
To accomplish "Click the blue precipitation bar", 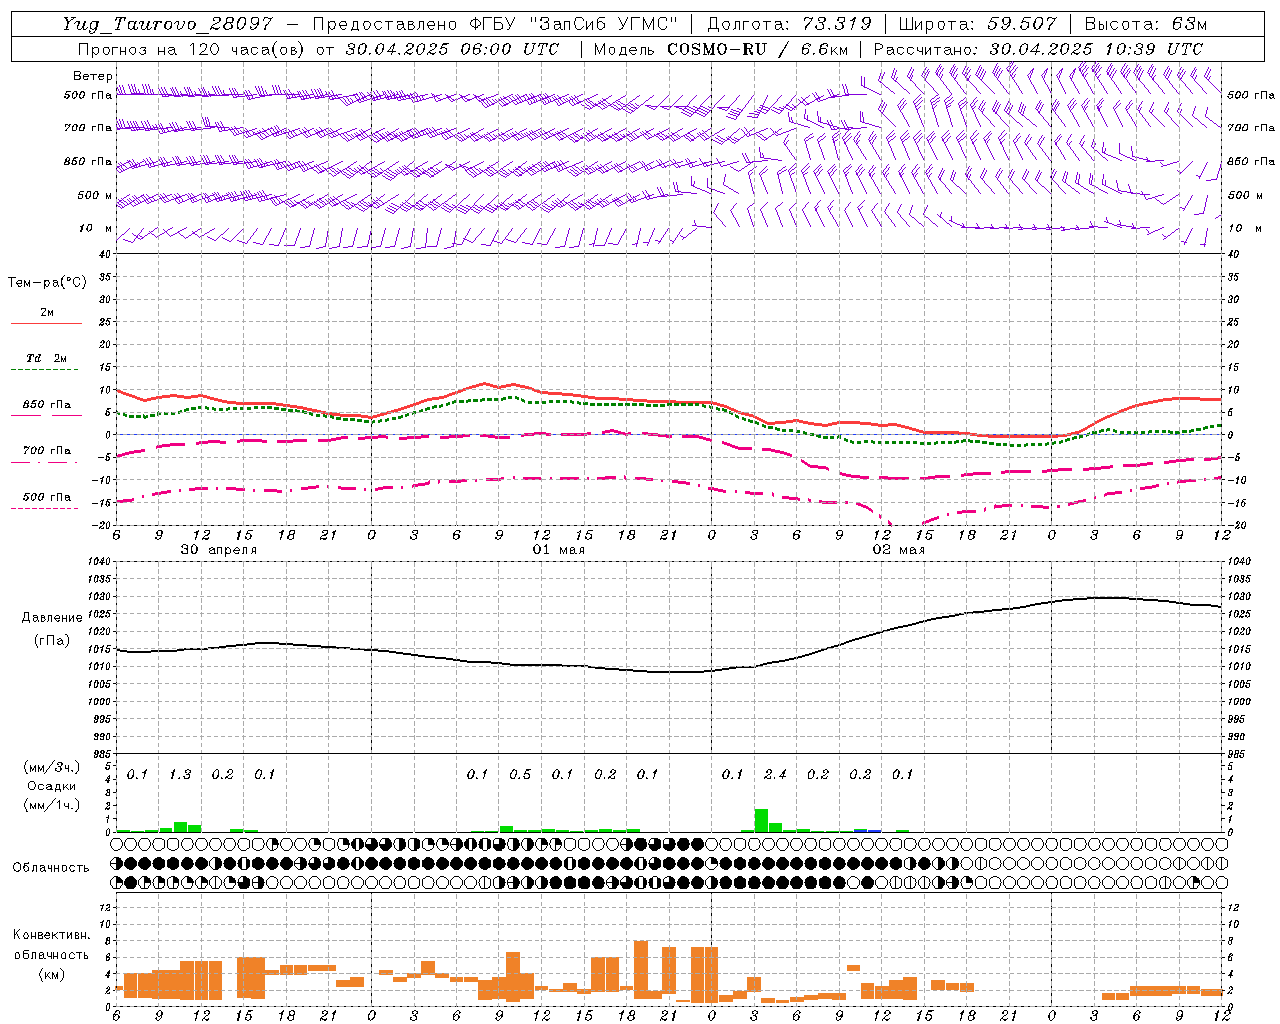I will tap(867, 830).
